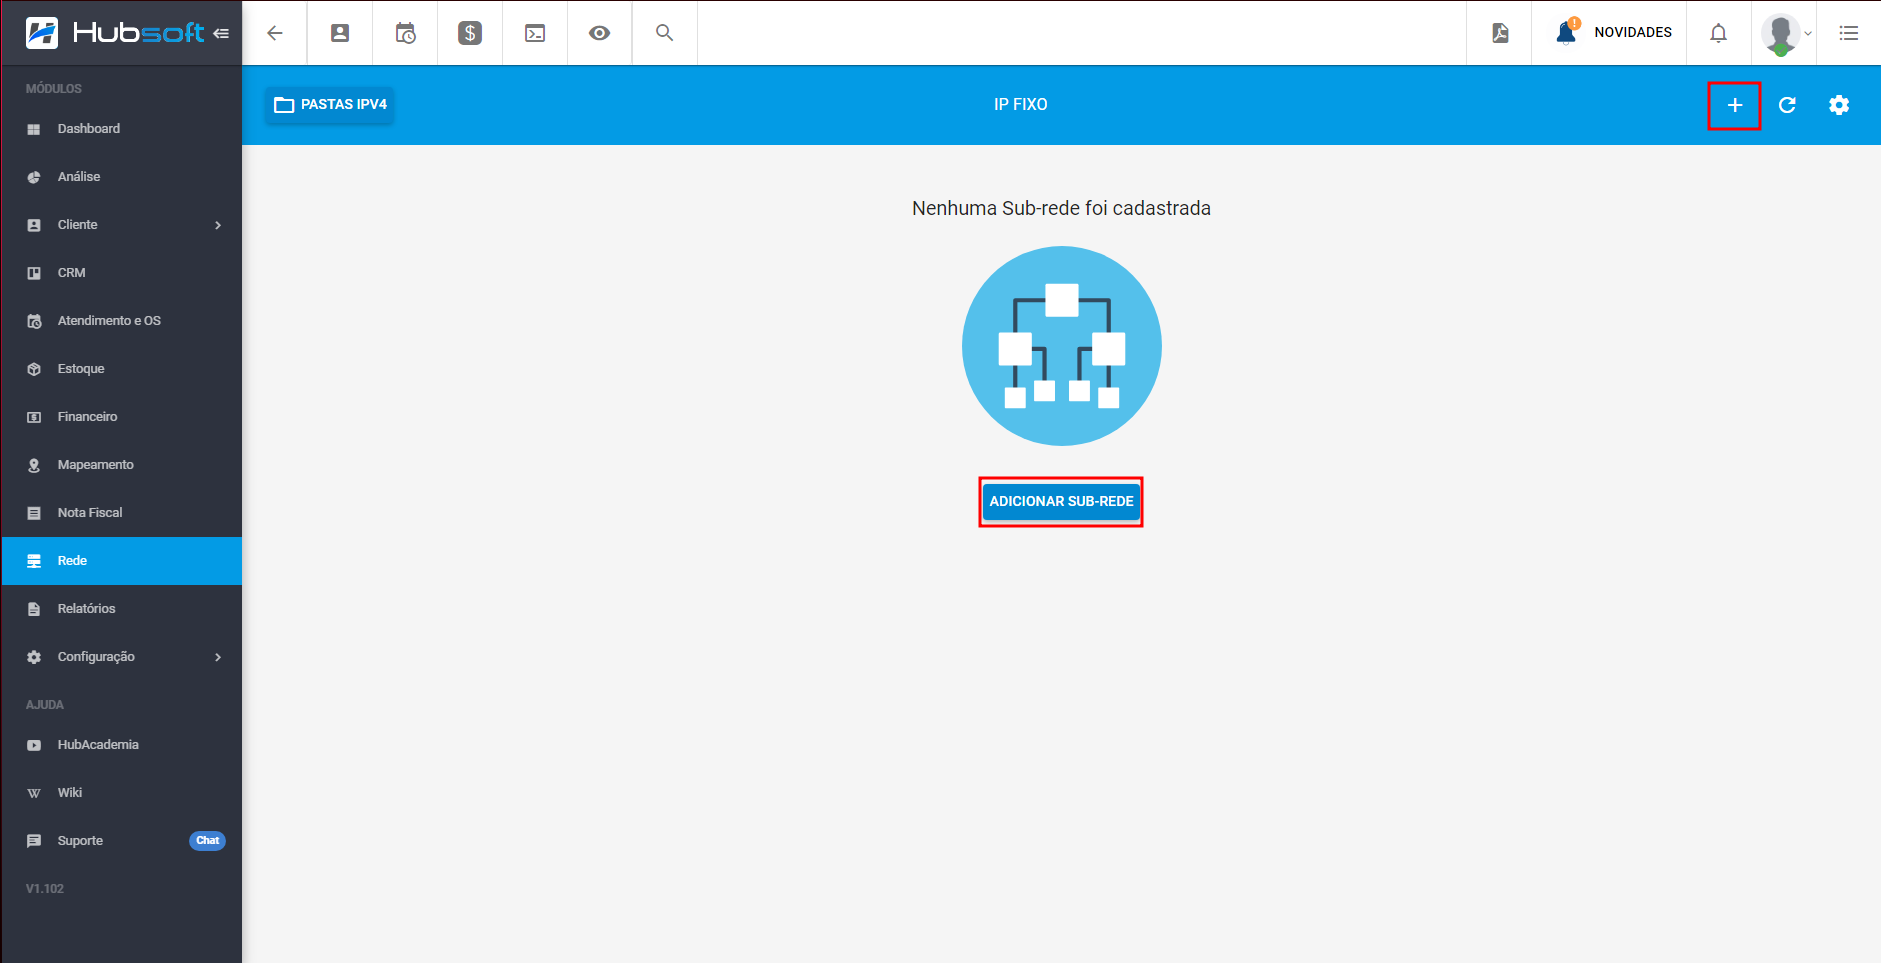
Task: Go back using the top arrow
Action: [x=275, y=33]
